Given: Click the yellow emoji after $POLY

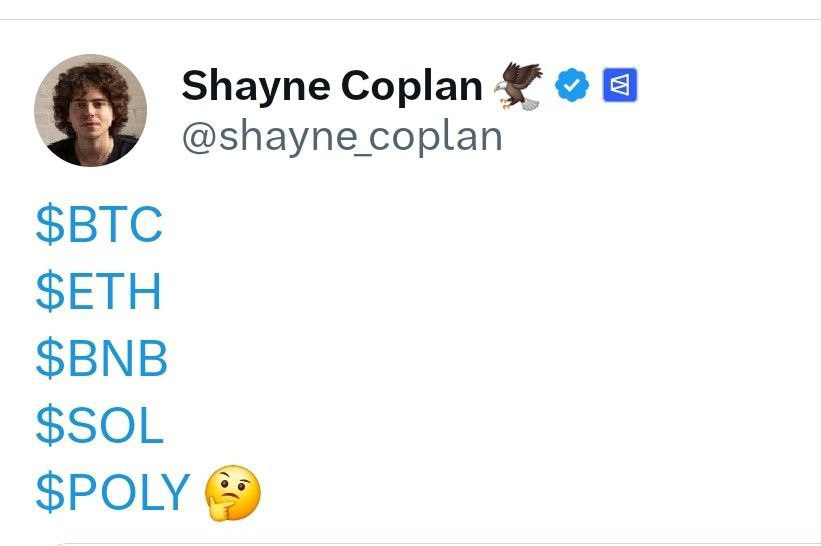Looking at the screenshot, I should (232, 493).
